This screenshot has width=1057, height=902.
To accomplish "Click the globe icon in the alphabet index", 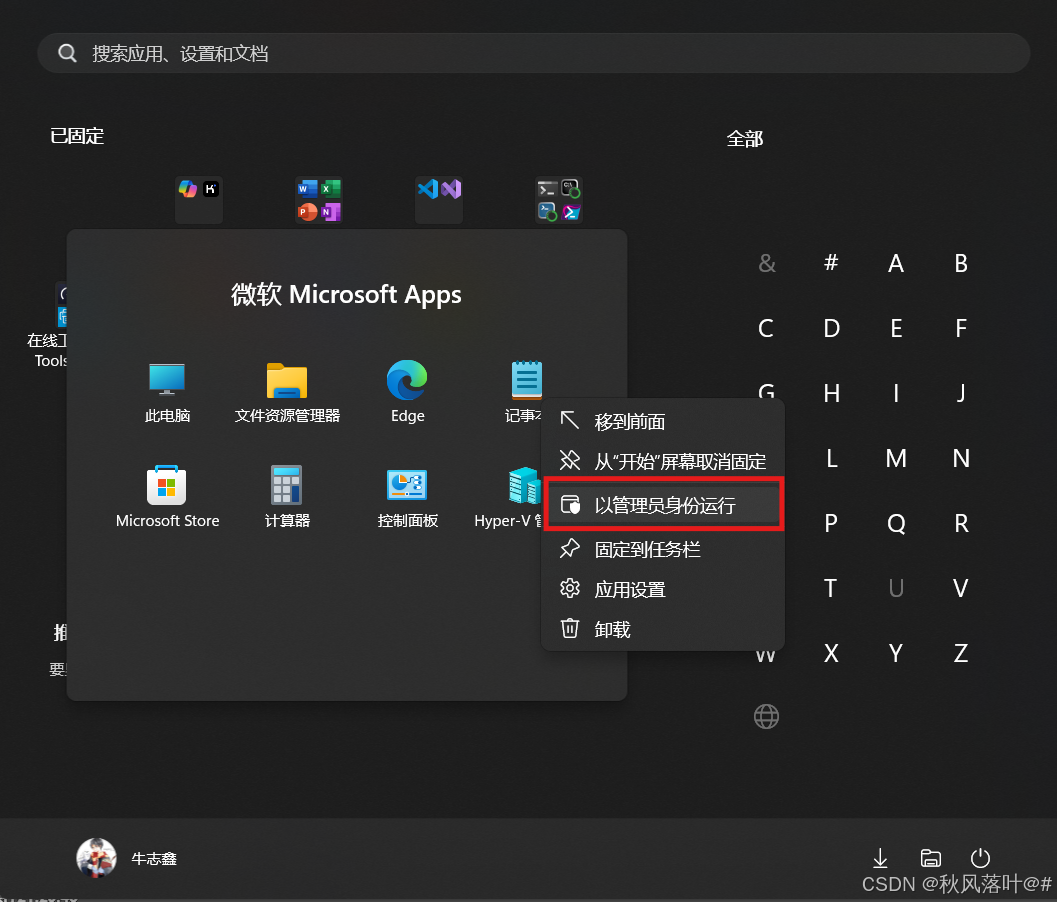I will [x=766, y=717].
